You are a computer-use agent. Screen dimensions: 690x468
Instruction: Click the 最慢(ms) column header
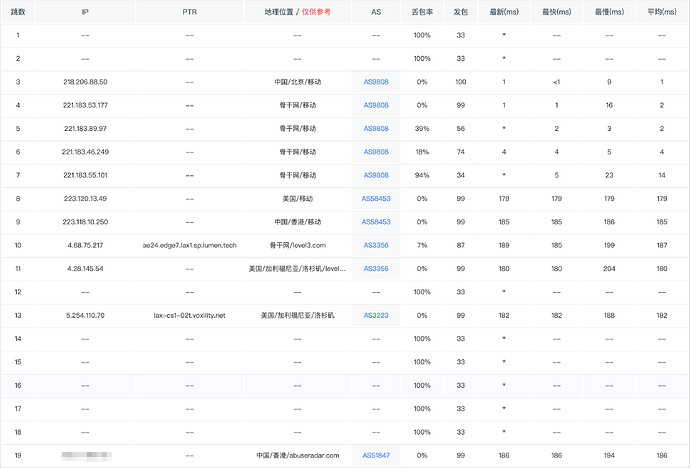pos(609,12)
